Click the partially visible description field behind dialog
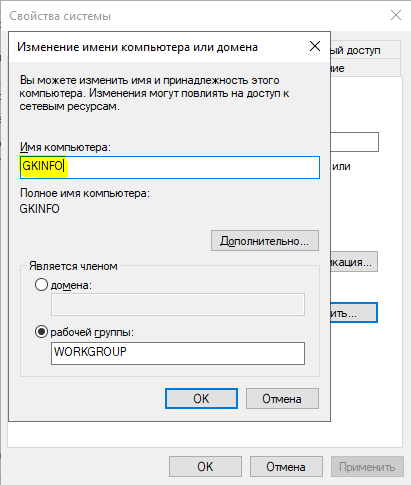Image resolution: width=411 pixels, height=485 pixels. click(x=355, y=142)
